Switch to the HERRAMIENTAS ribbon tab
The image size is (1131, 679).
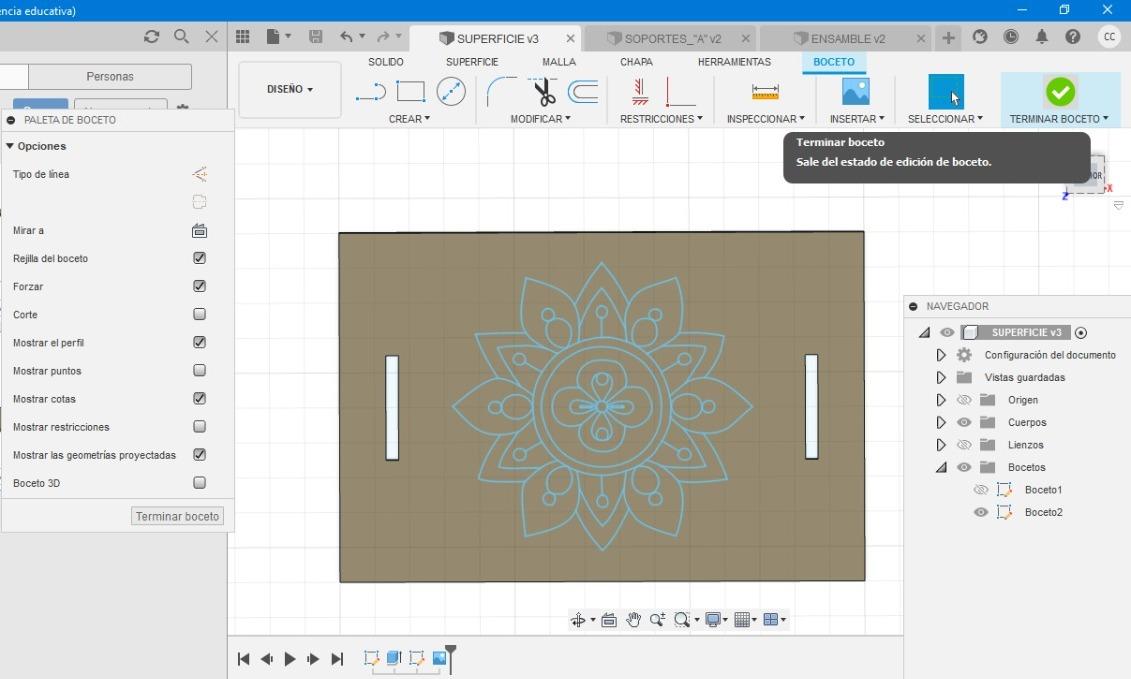(x=734, y=62)
